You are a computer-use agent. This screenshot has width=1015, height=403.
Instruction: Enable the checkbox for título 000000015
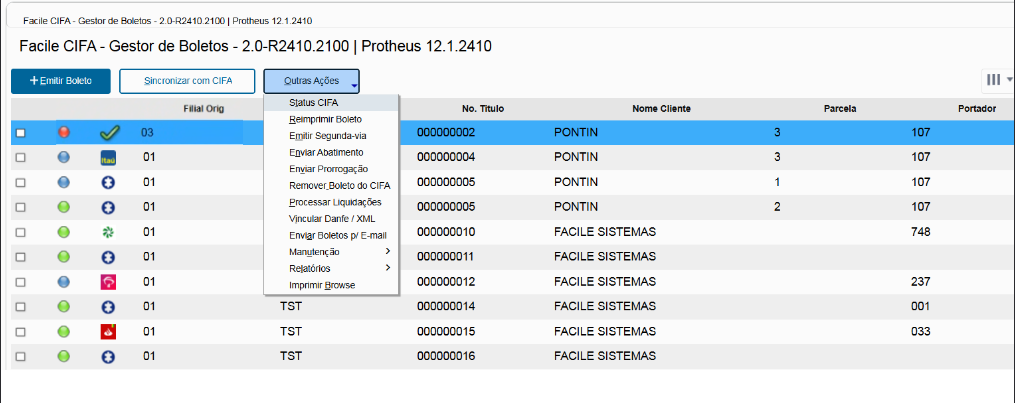point(21,332)
